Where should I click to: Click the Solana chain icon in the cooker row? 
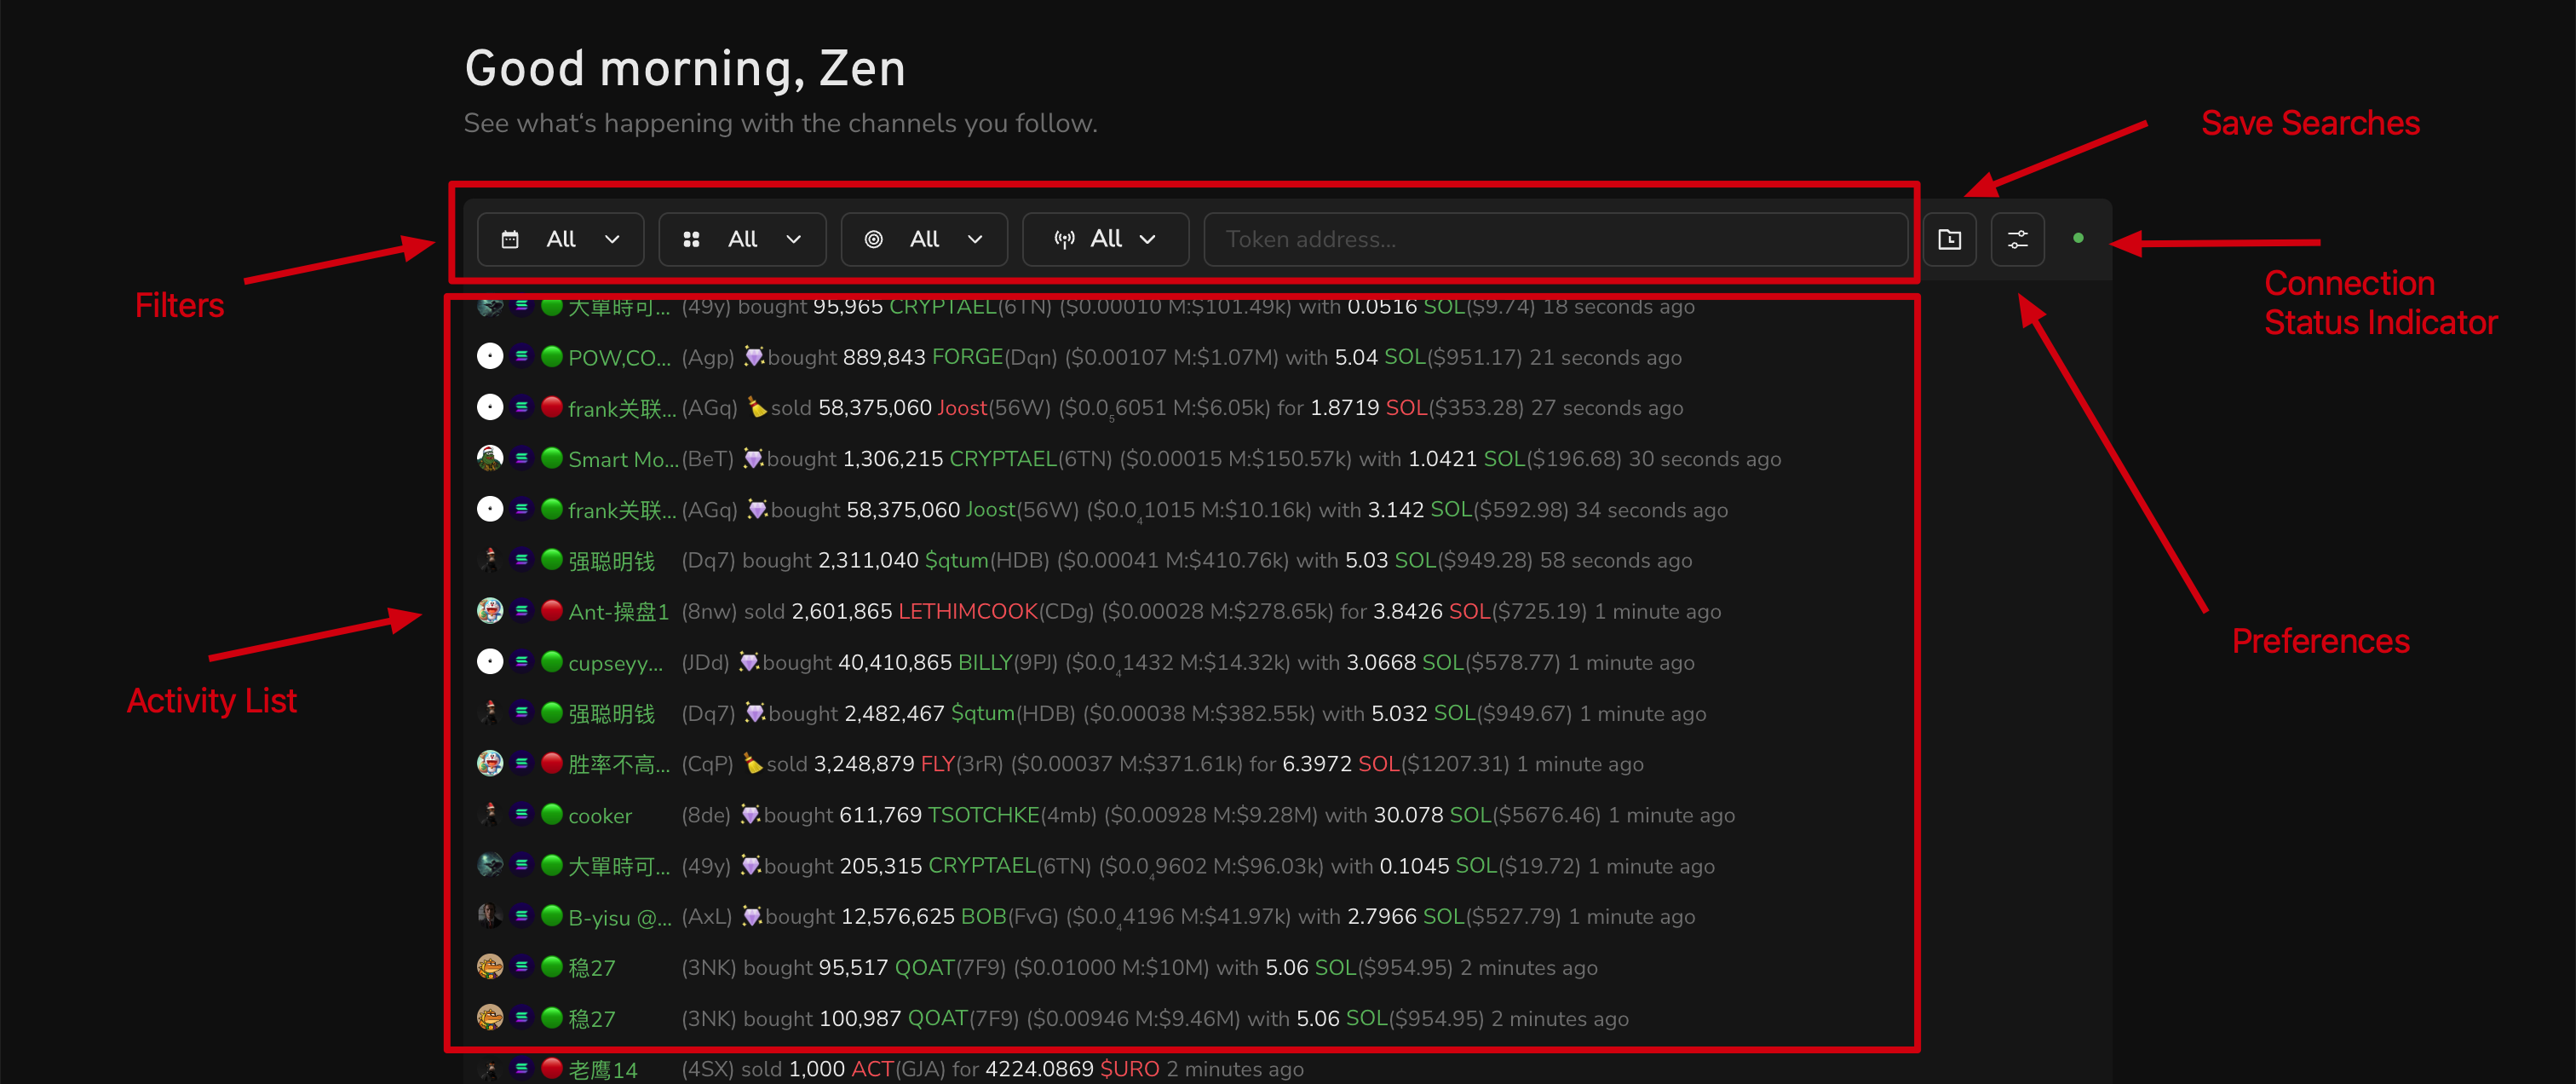coord(521,814)
